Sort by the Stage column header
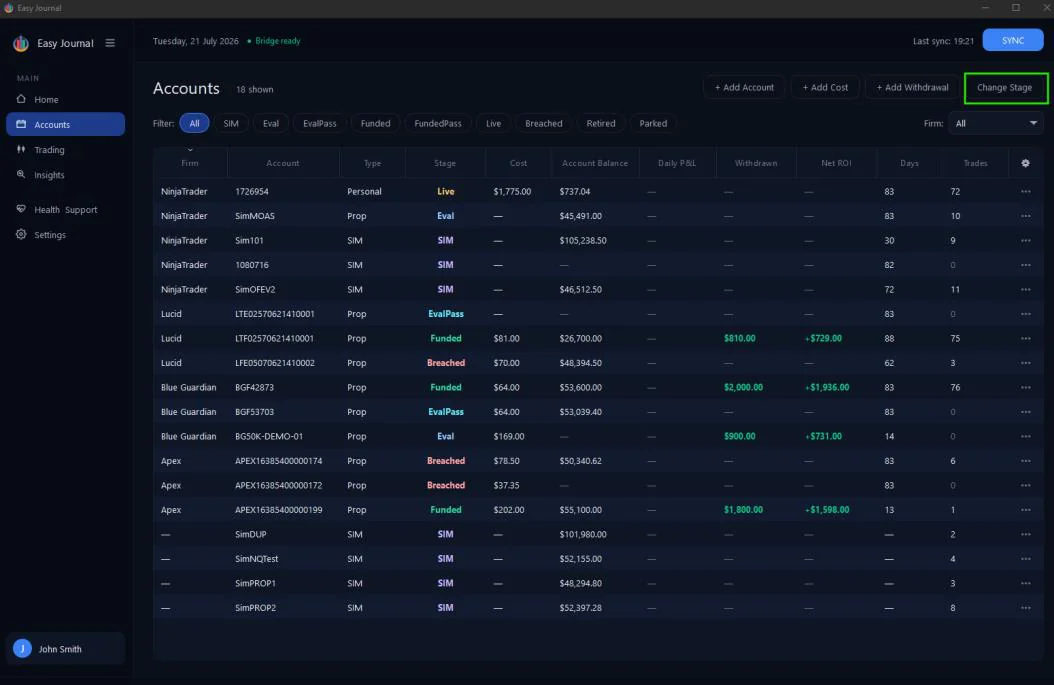 [x=444, y=163]
